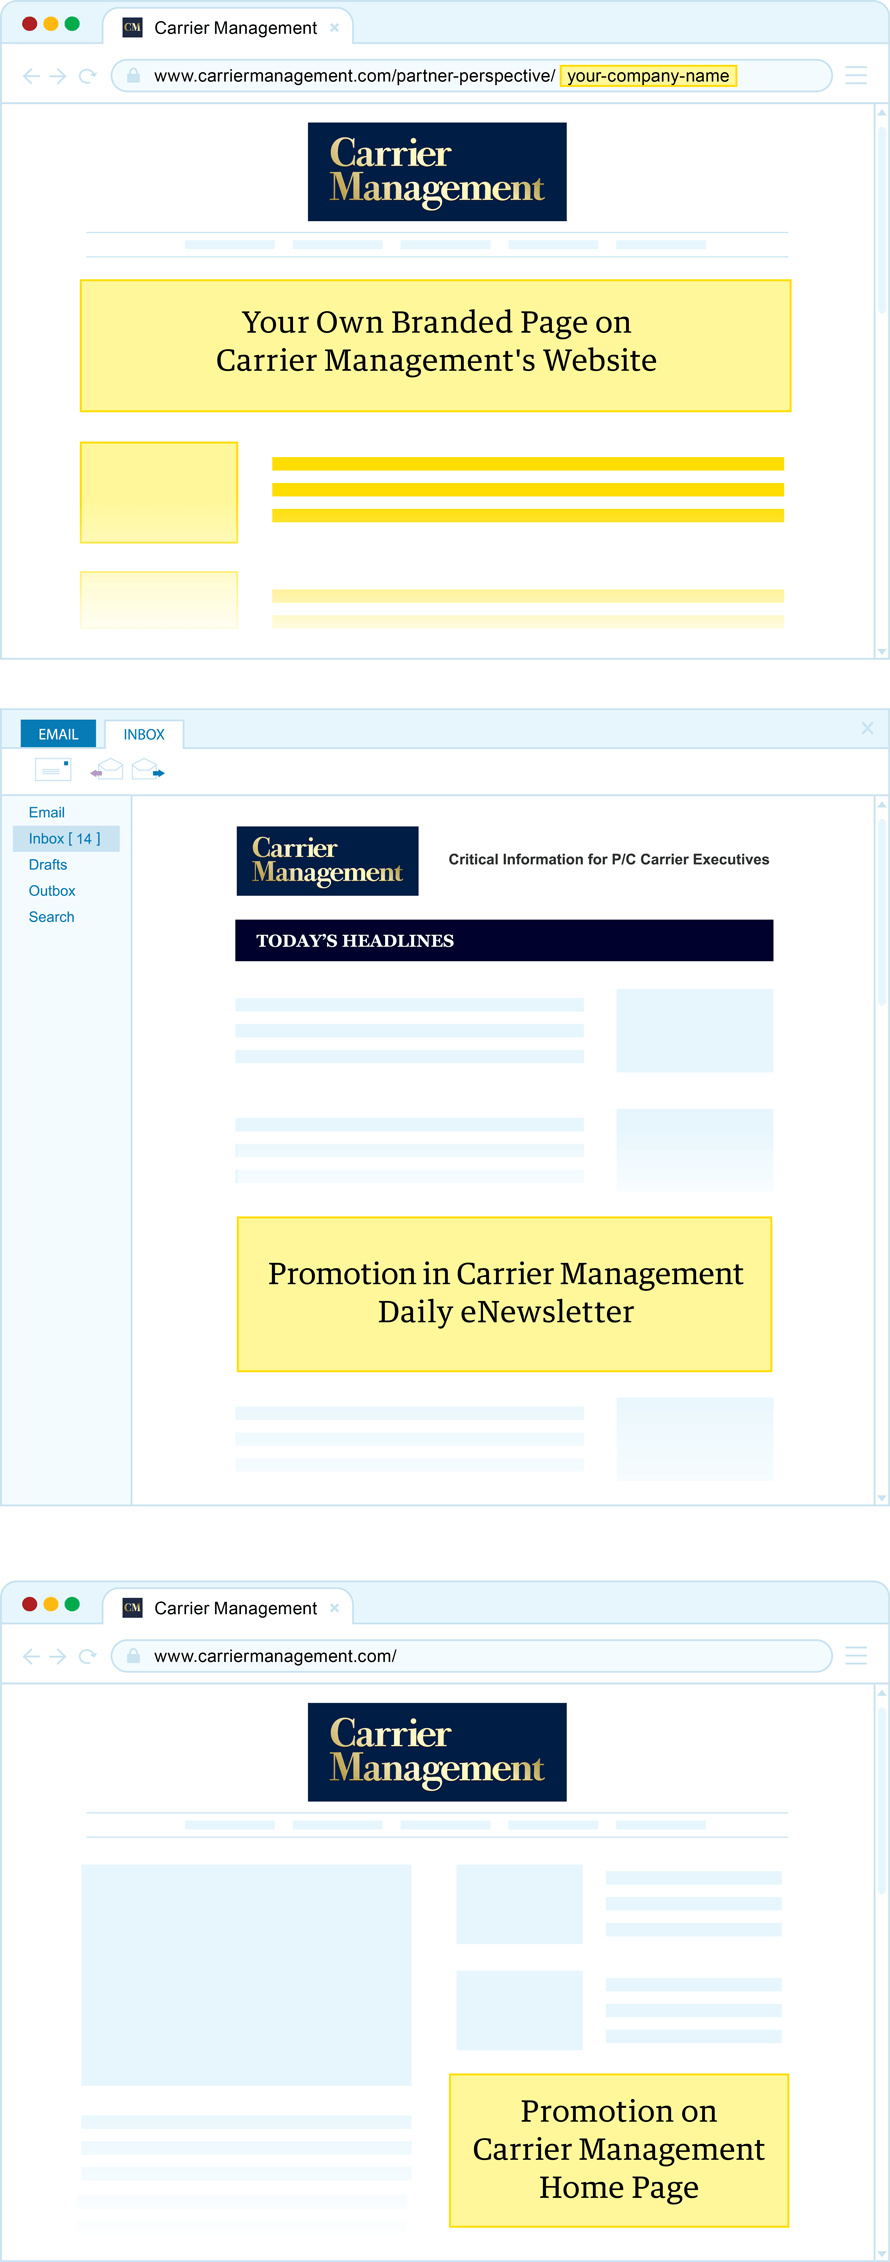Open Inbox [ 14 ] in the sidebar

65,838
